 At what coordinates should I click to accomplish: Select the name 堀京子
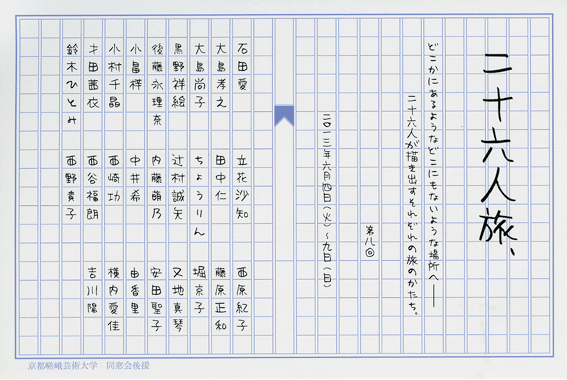[x=199, y=290]
